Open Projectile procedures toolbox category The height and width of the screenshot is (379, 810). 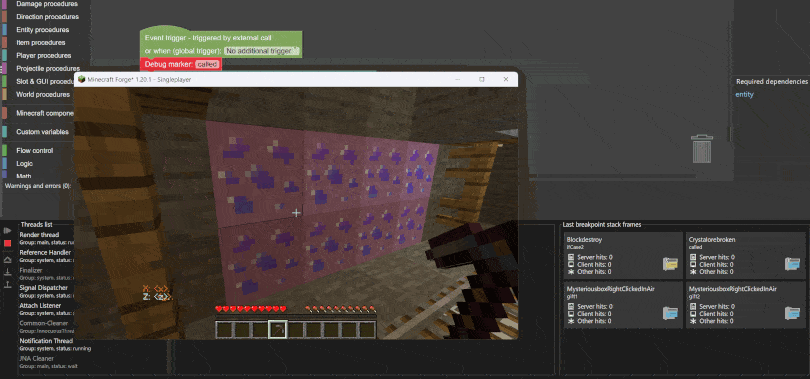tap(48, 69)
